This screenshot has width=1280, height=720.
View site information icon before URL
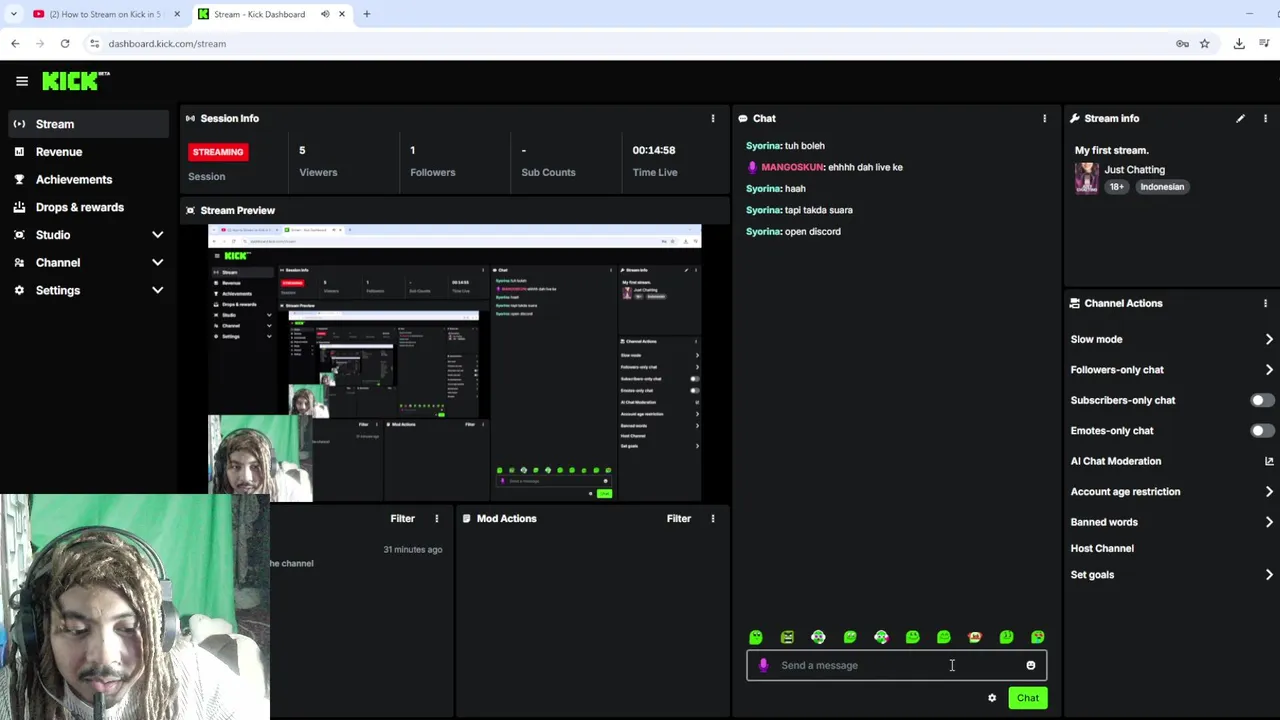click(x=94, y=43)
